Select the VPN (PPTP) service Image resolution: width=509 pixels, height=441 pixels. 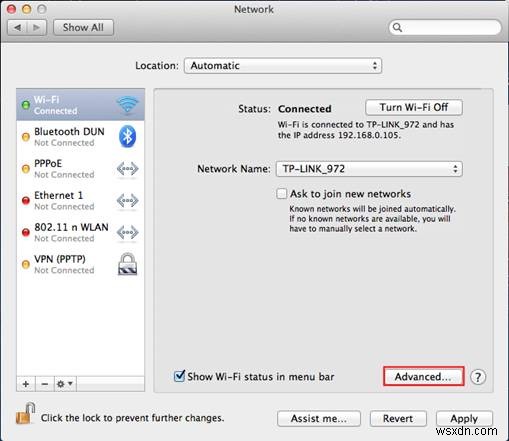pos(80,264)
